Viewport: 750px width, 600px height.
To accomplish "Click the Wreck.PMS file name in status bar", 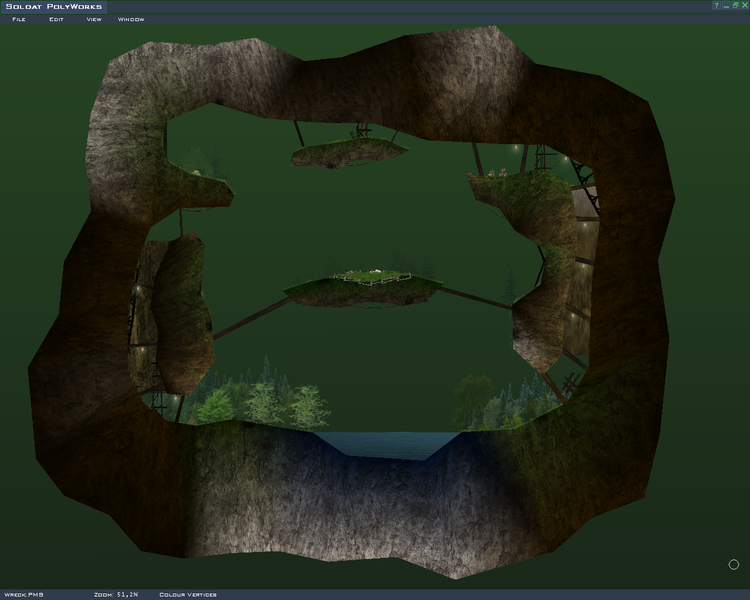I will pyautogui.click(x=22, y=594).
